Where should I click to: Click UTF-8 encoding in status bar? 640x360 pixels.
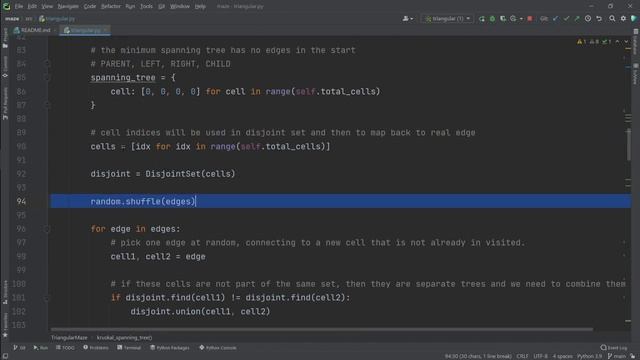click(540, 356)
